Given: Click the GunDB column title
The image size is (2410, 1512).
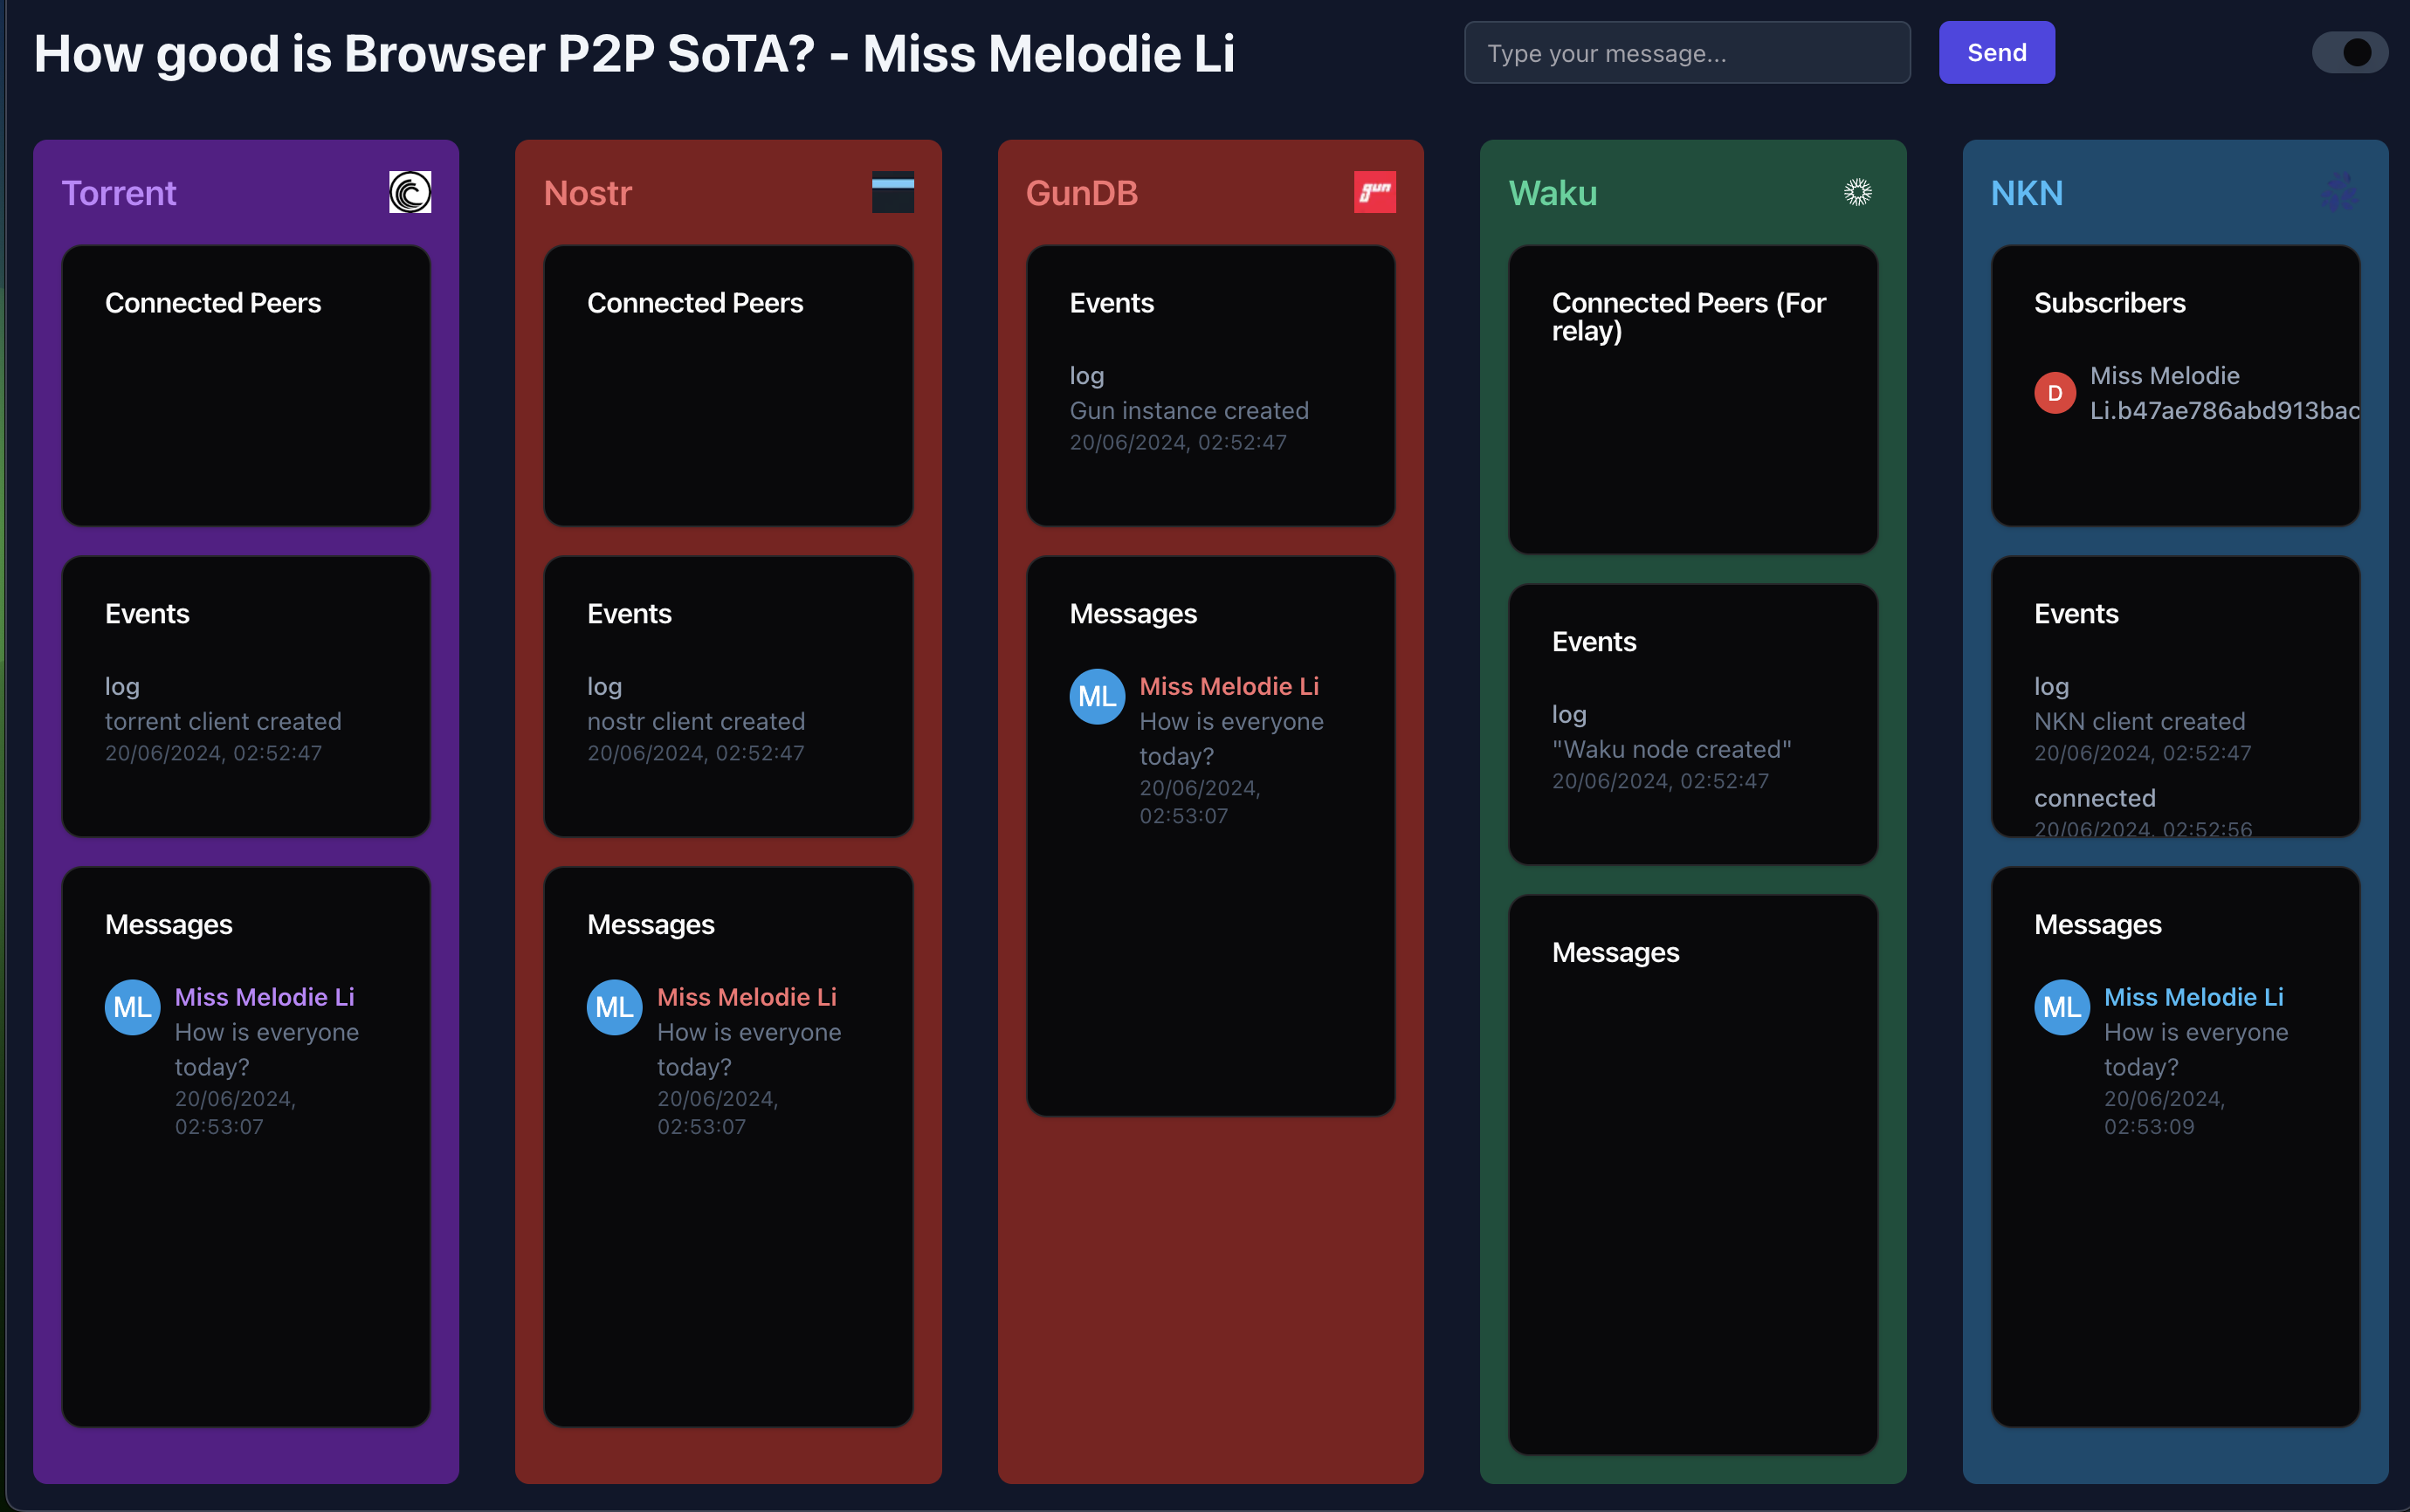Looking at the screenshot, I should [x=1082, y=192].
